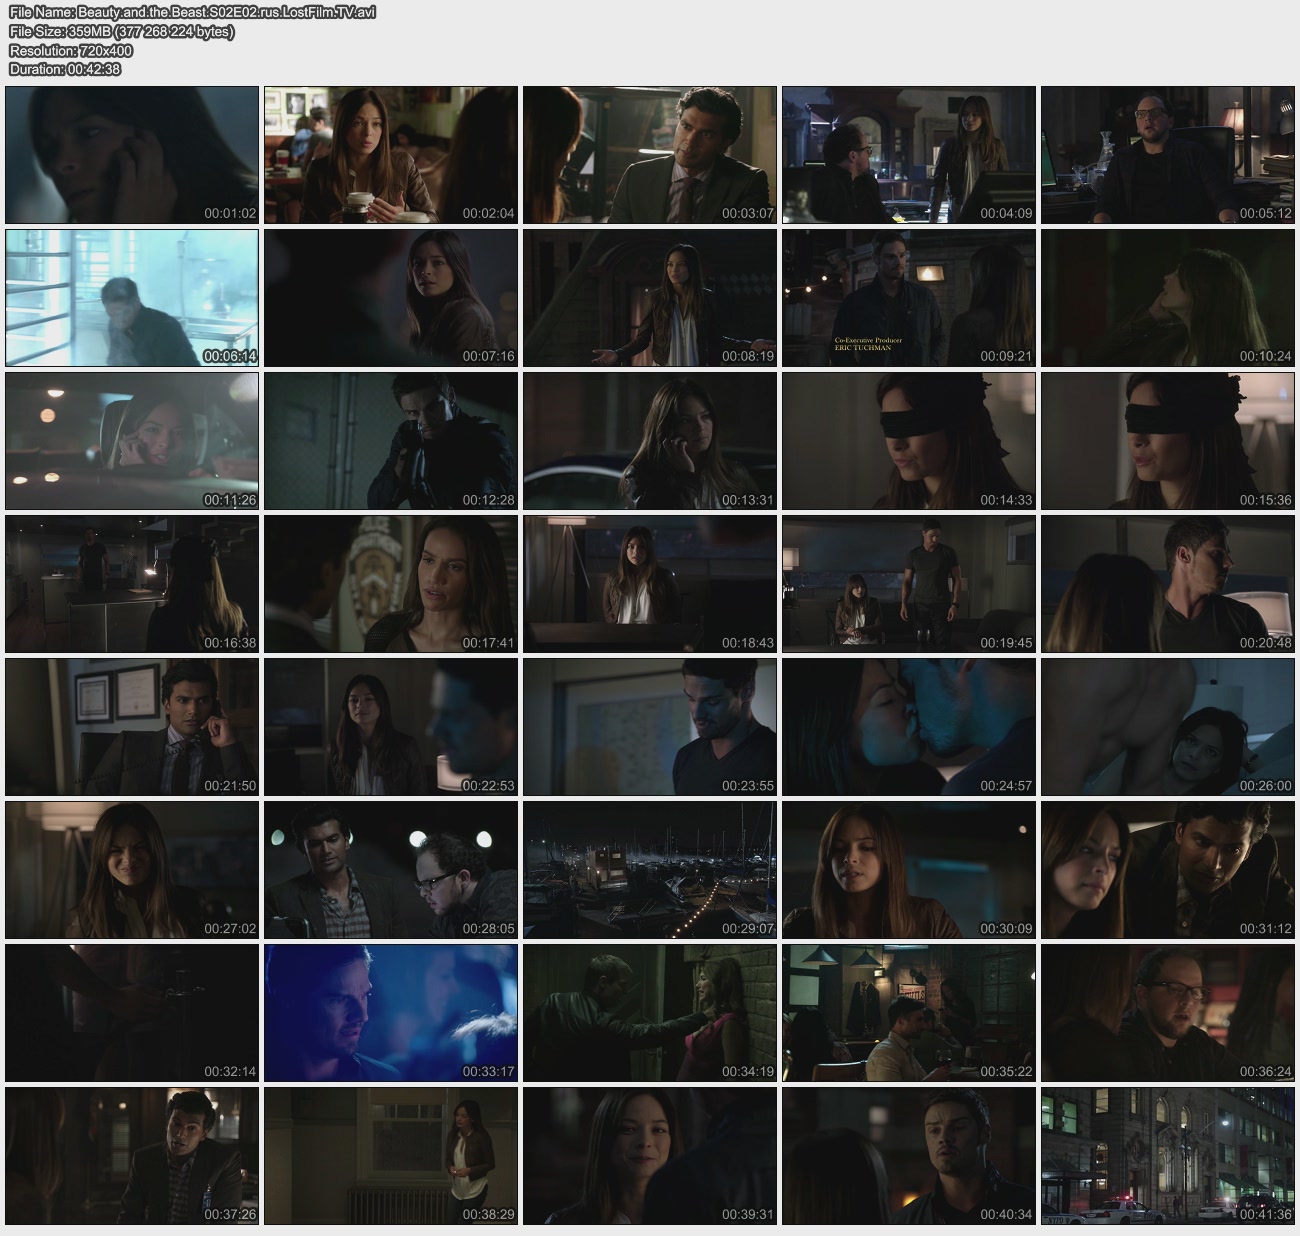Click the File Name text line
Viewport: 1300px width, 1236px height.
192,13
